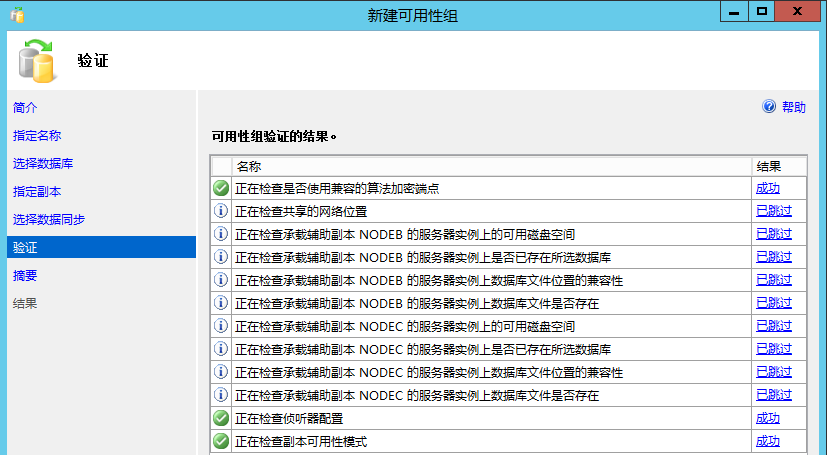The image size is (827, 455).
Task: Select the highlighted 验证 wizard page
Action: point(101,247)
